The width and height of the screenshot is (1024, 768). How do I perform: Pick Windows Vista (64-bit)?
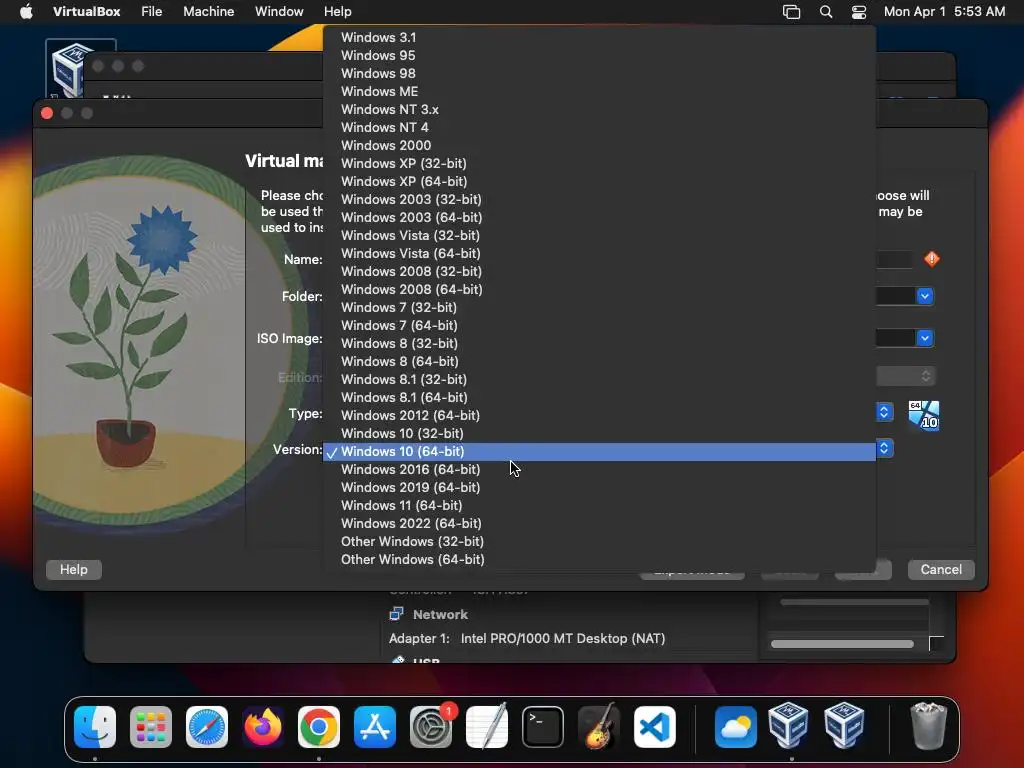(599, 253)
